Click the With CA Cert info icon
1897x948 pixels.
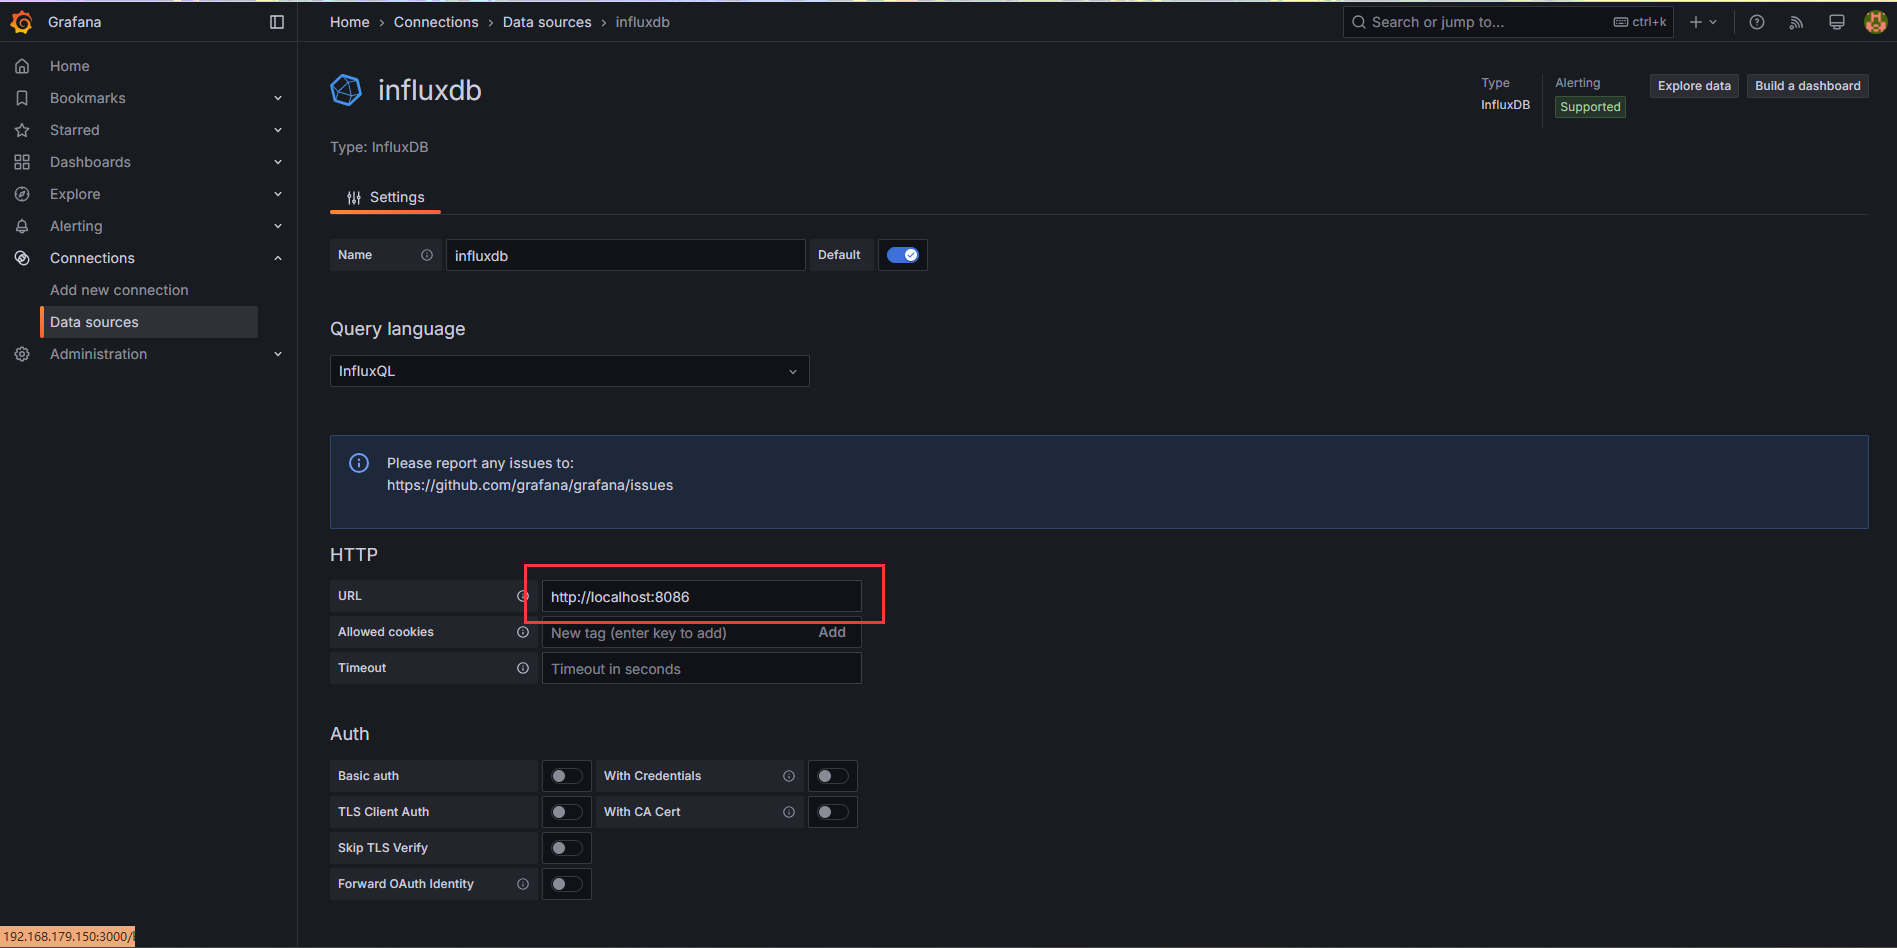(x=789, y=812)
